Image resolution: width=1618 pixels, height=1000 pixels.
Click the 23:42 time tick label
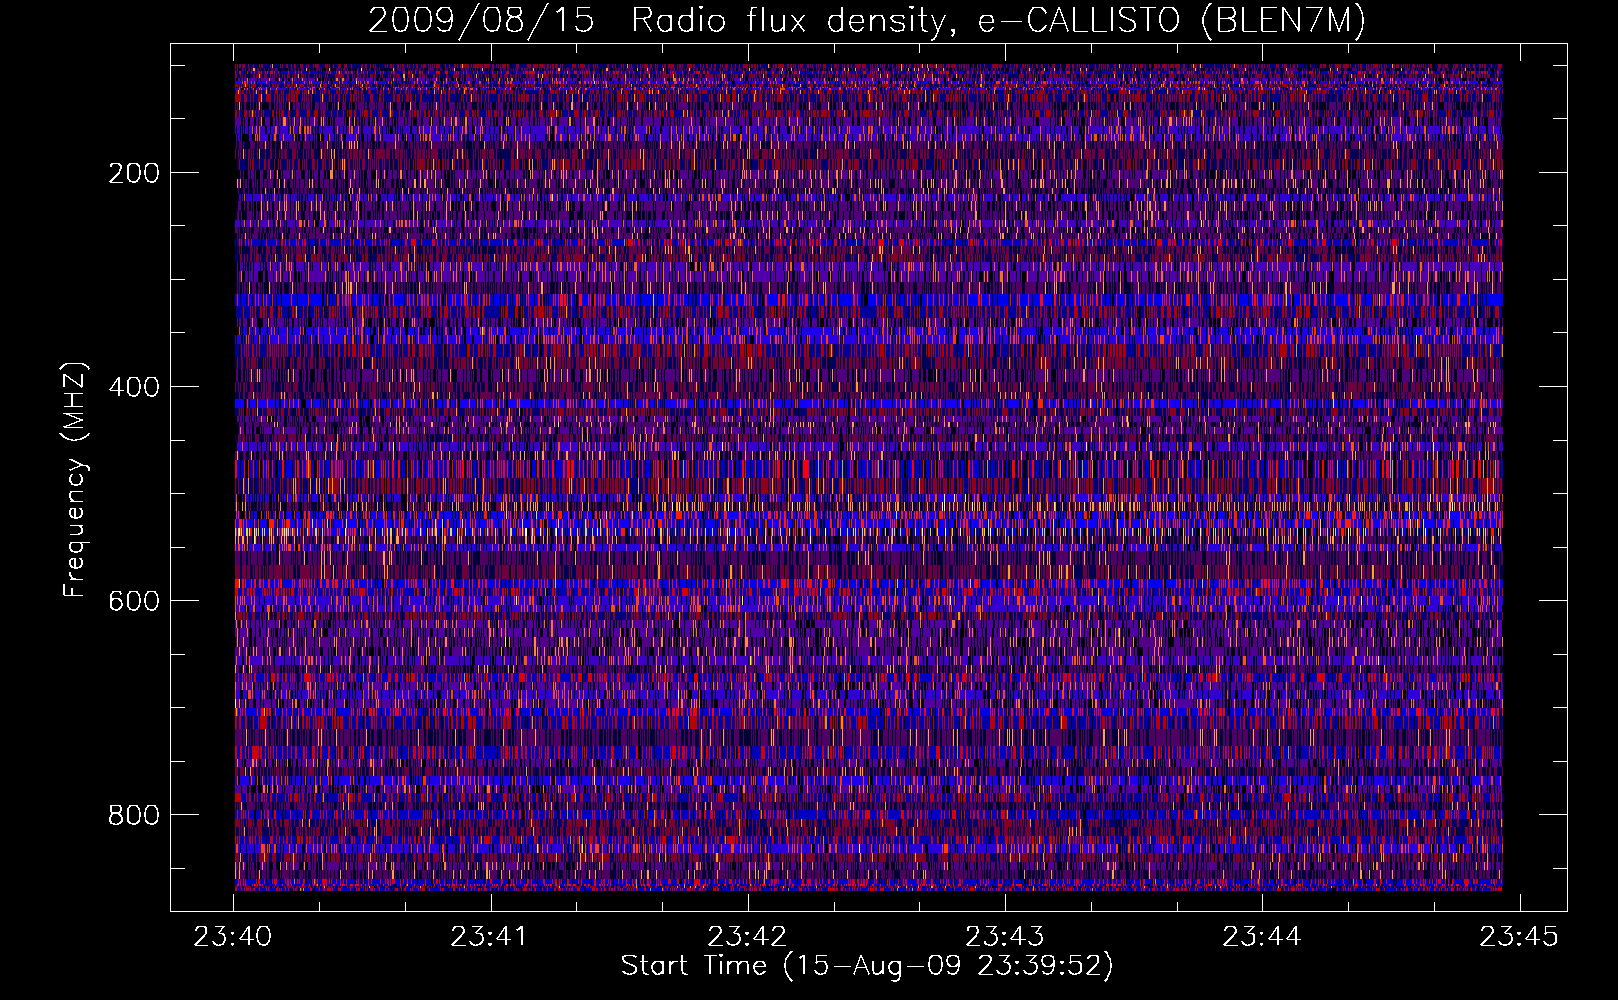747,936
